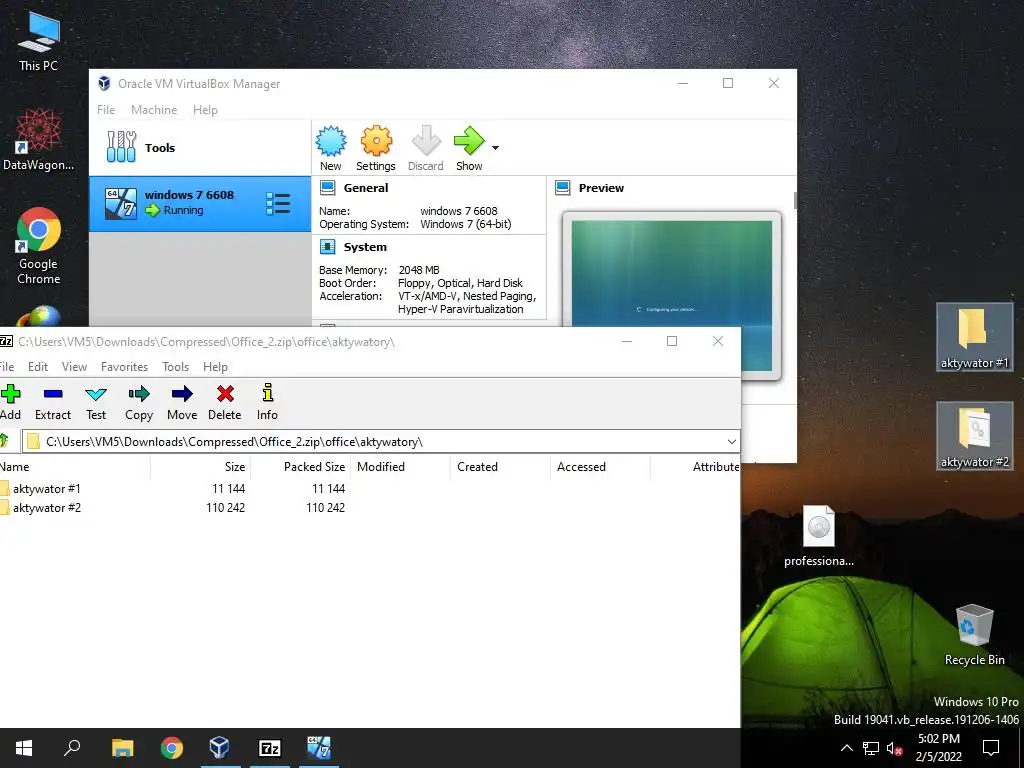Click the Add button in 7-Zip toolbar
This screenshot has width=1024, height=768.
click(x=10, y=402)
